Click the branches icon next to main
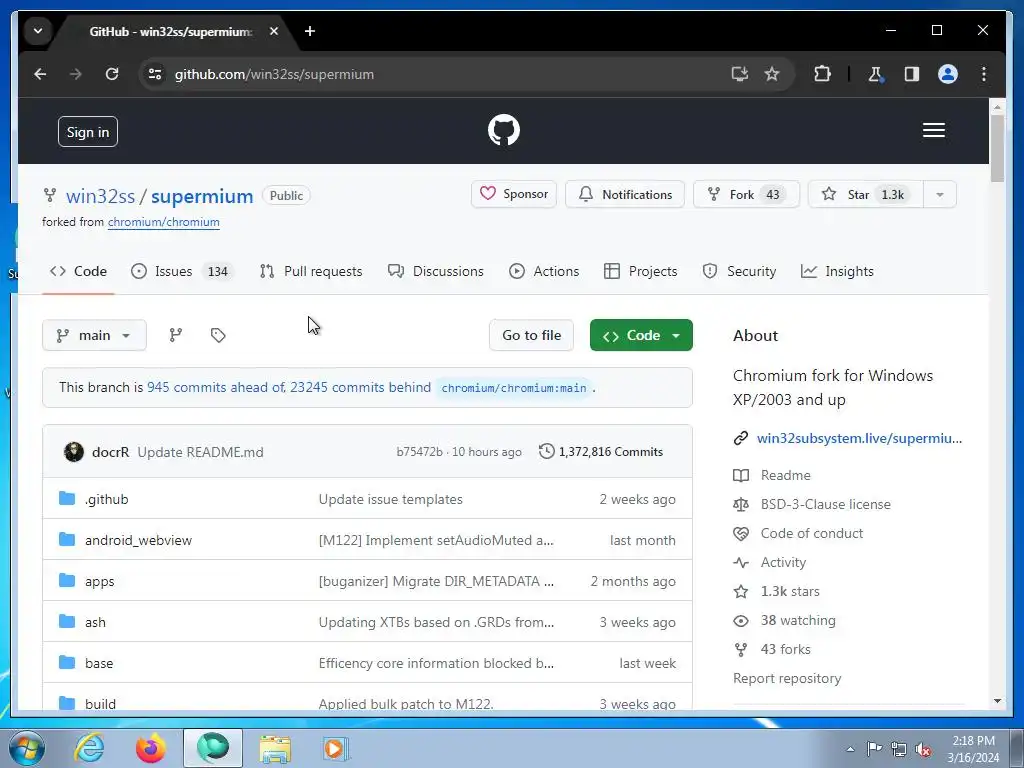The image size is (1024, 768). pyautogui.click(x=176, y=335)
